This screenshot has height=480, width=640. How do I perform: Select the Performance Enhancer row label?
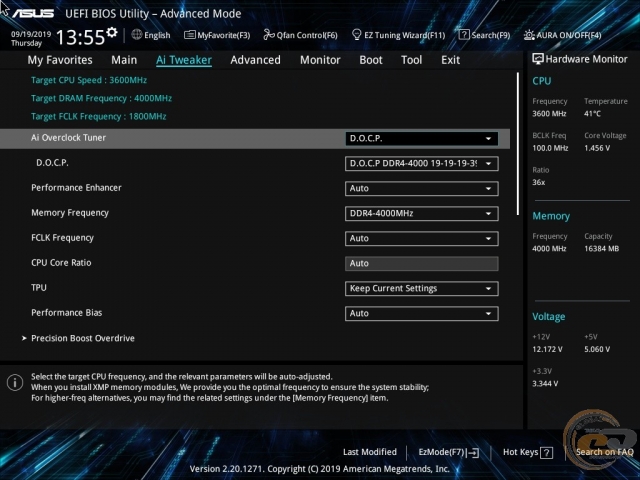tap(76, 188)
